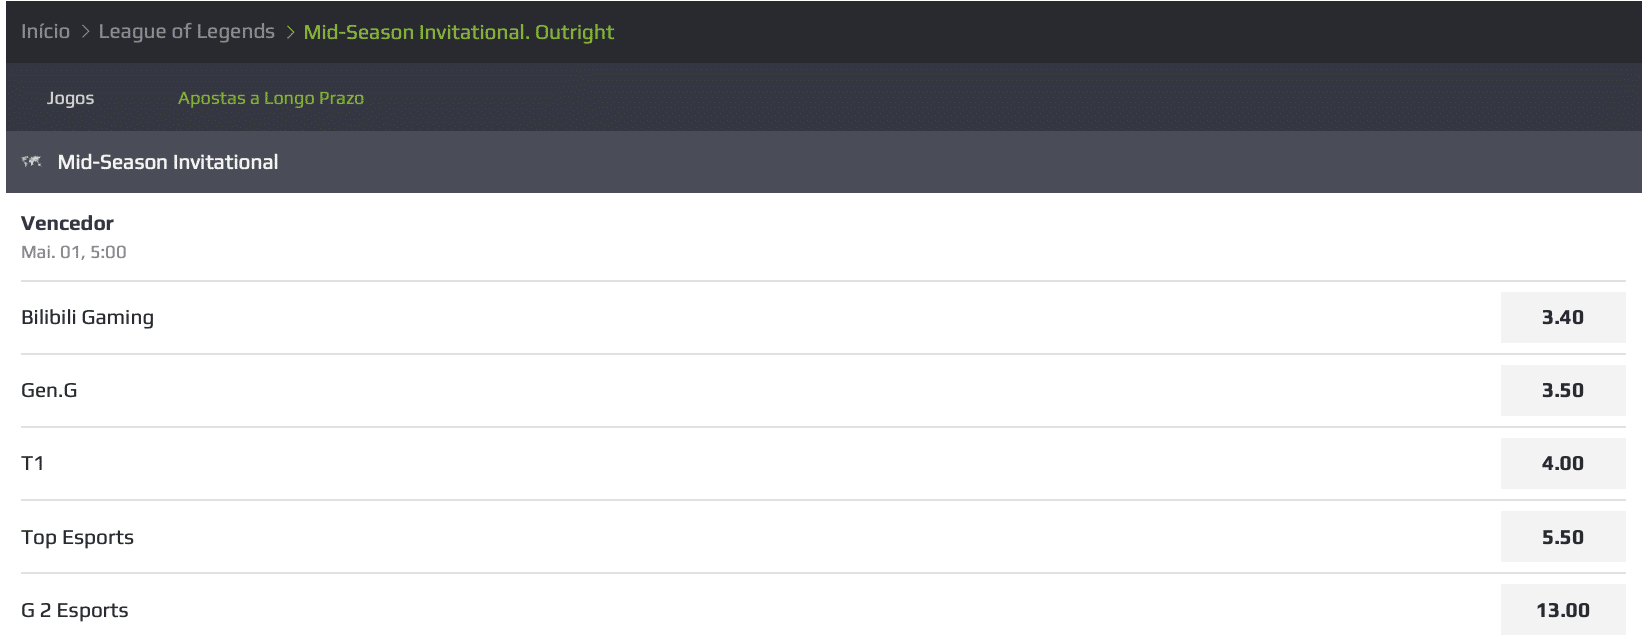Select G 2 Esports odds 13.00
This screenshot has height=640, width=1642.
coord(1563,610)
